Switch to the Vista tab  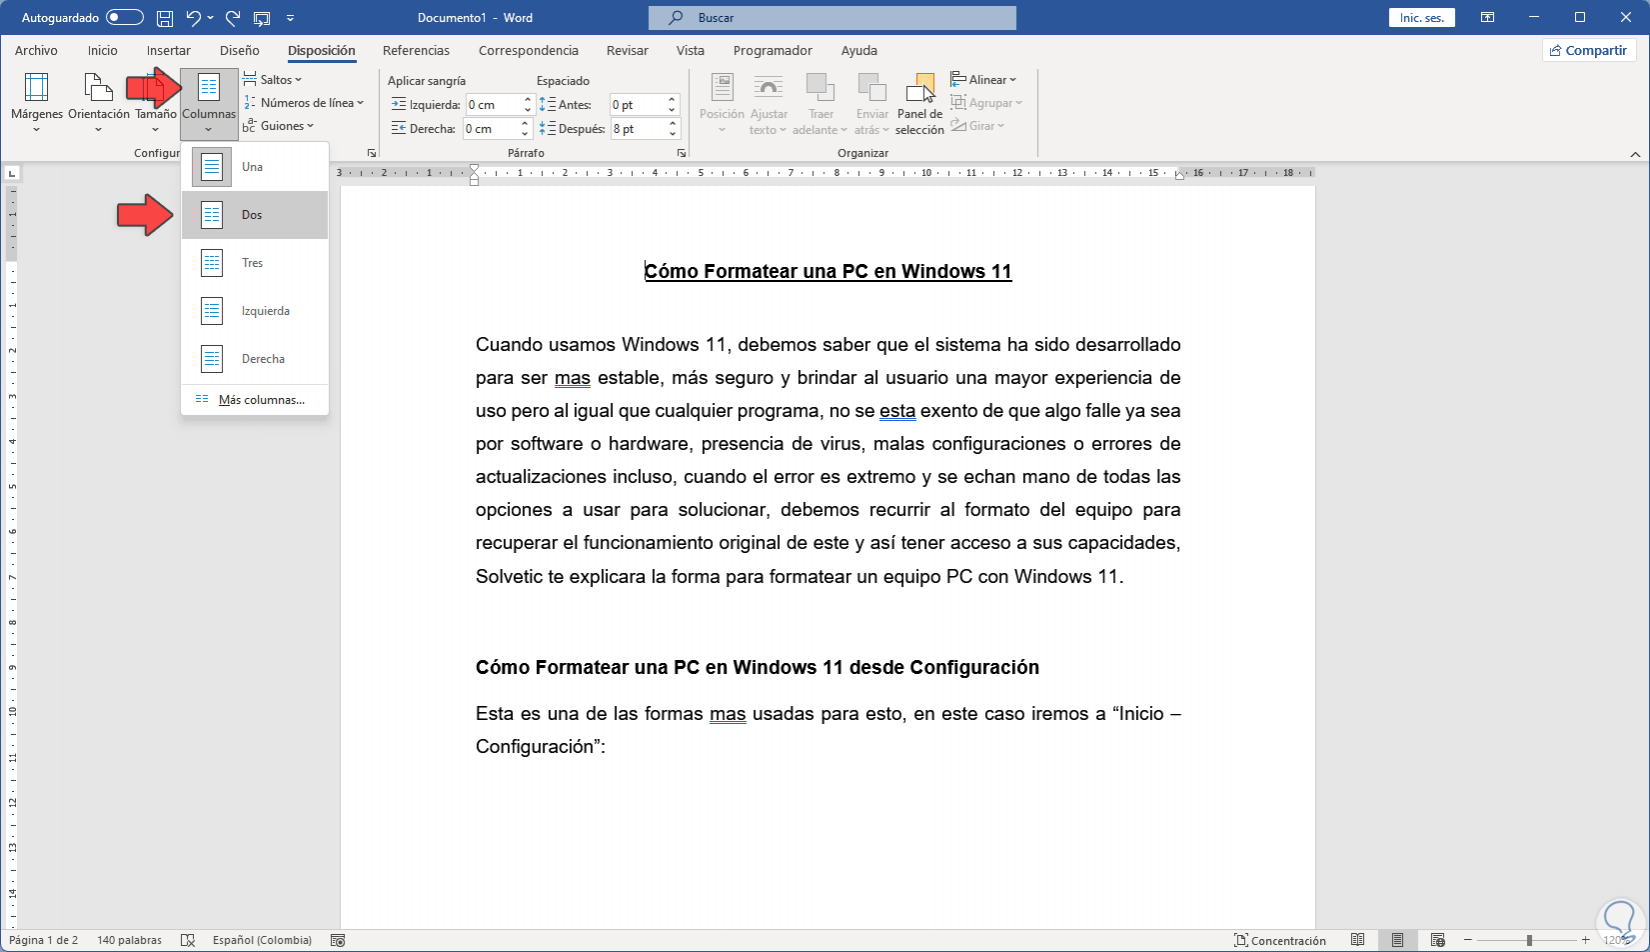(690, 50)
